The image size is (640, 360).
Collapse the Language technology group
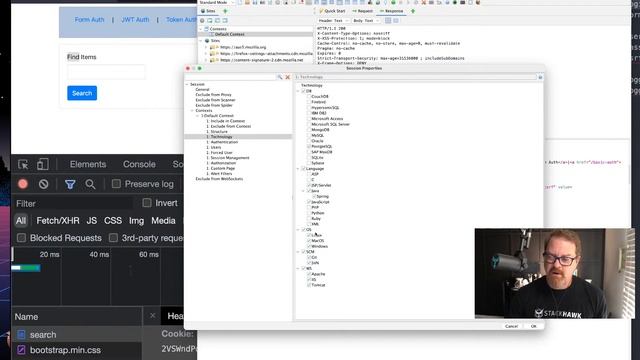(298, 169)
